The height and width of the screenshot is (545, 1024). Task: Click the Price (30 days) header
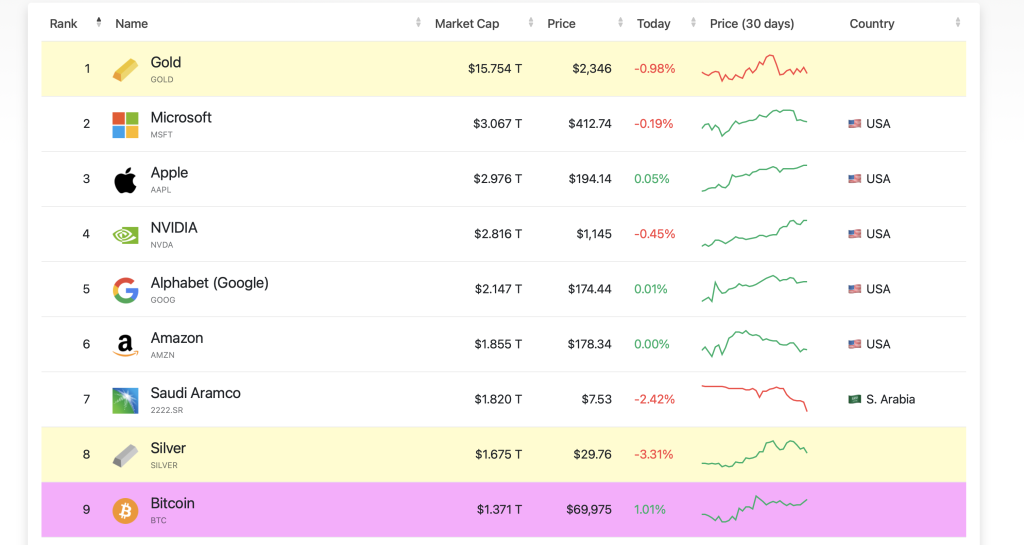point(752,23)
